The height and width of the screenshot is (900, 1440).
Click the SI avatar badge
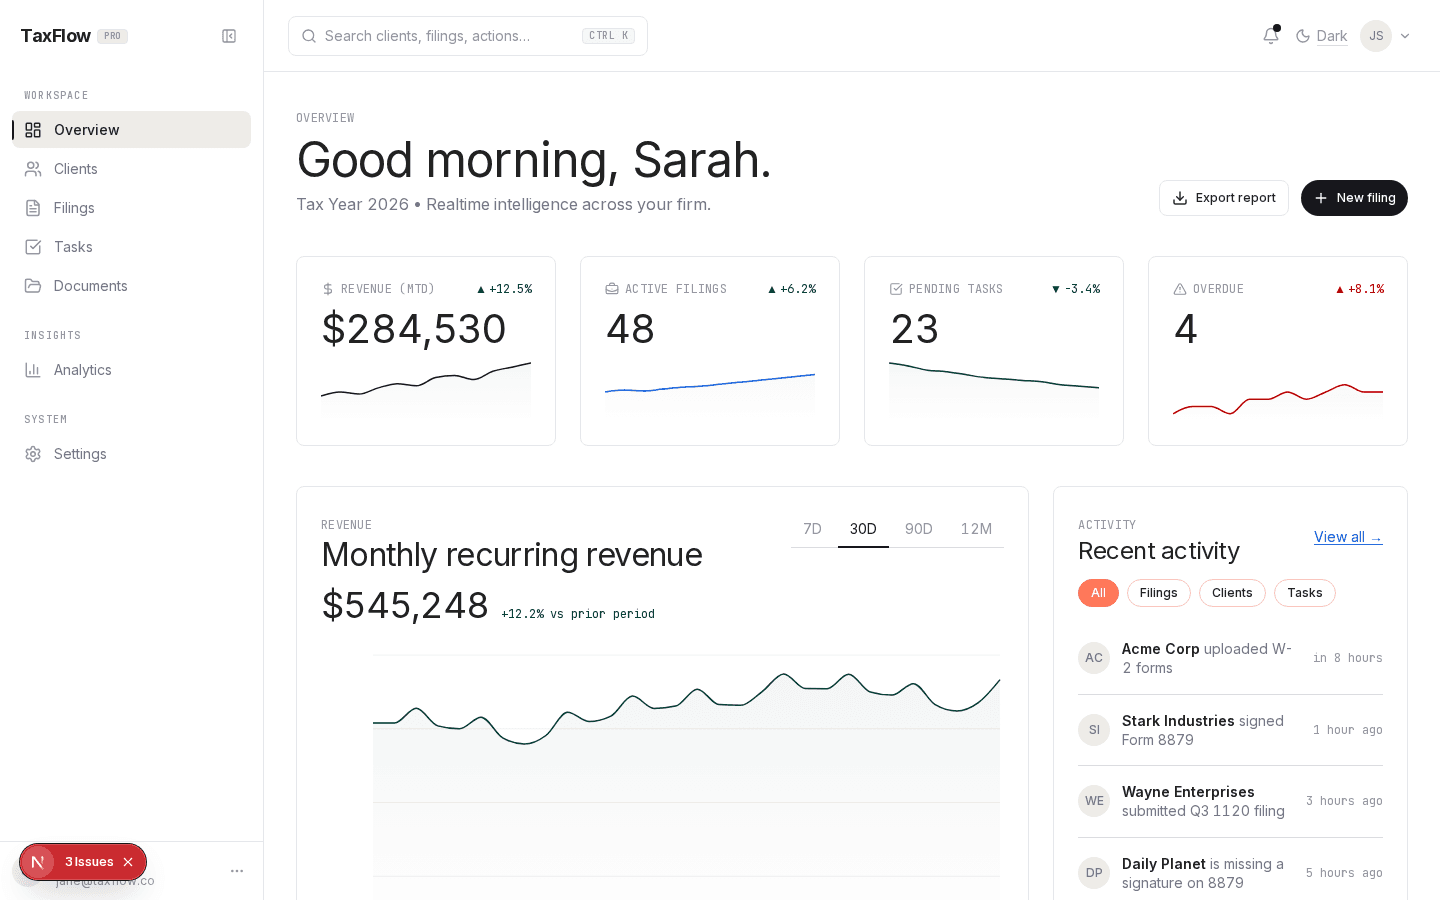click(1094, 730)
